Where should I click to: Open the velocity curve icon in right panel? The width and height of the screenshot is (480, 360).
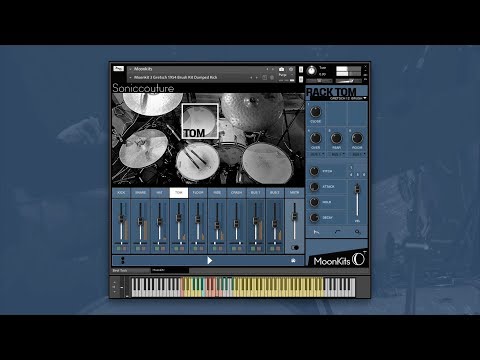point(337,232)
